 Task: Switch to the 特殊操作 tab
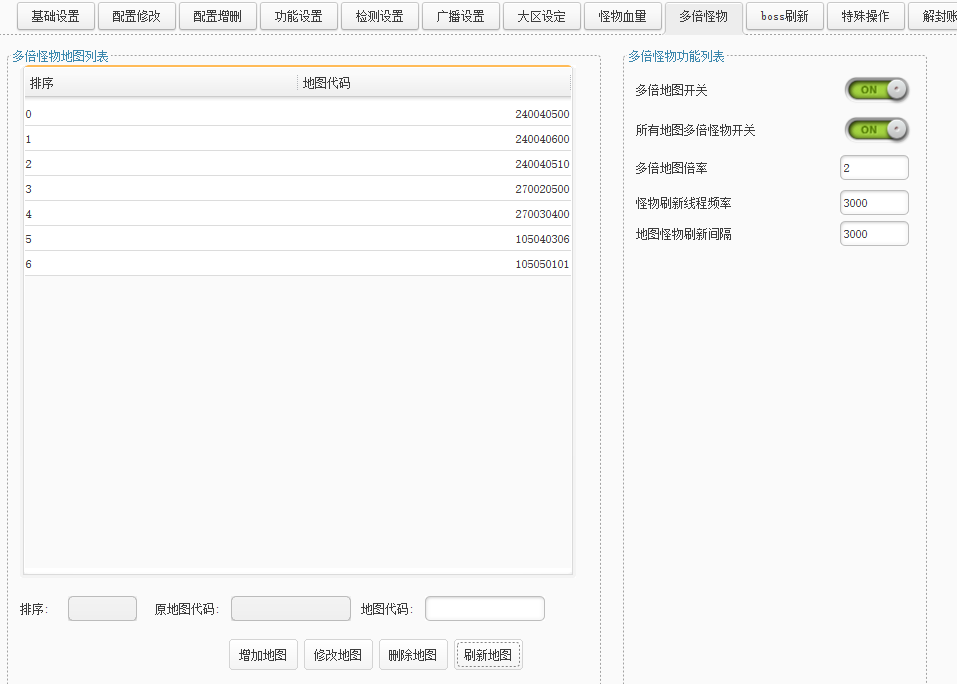tap(865, 16)
